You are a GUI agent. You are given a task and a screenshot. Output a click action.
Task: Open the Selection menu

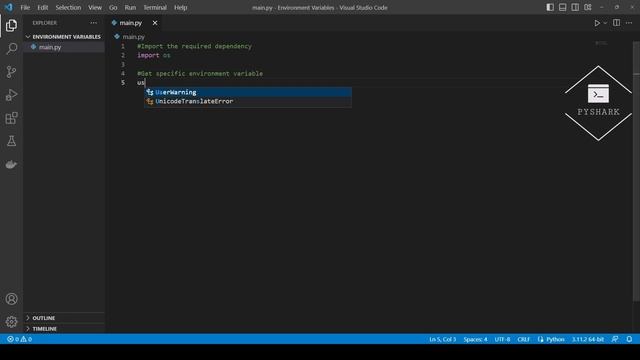click(x=68, y=7)
